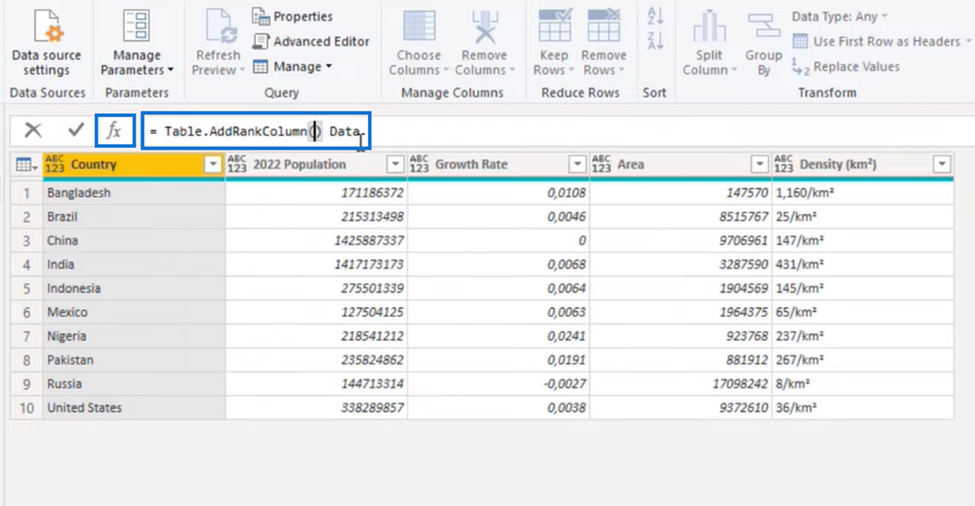Click the Split Column icon
The width and height of the screenshot is (975, 506).
point(709,26)
